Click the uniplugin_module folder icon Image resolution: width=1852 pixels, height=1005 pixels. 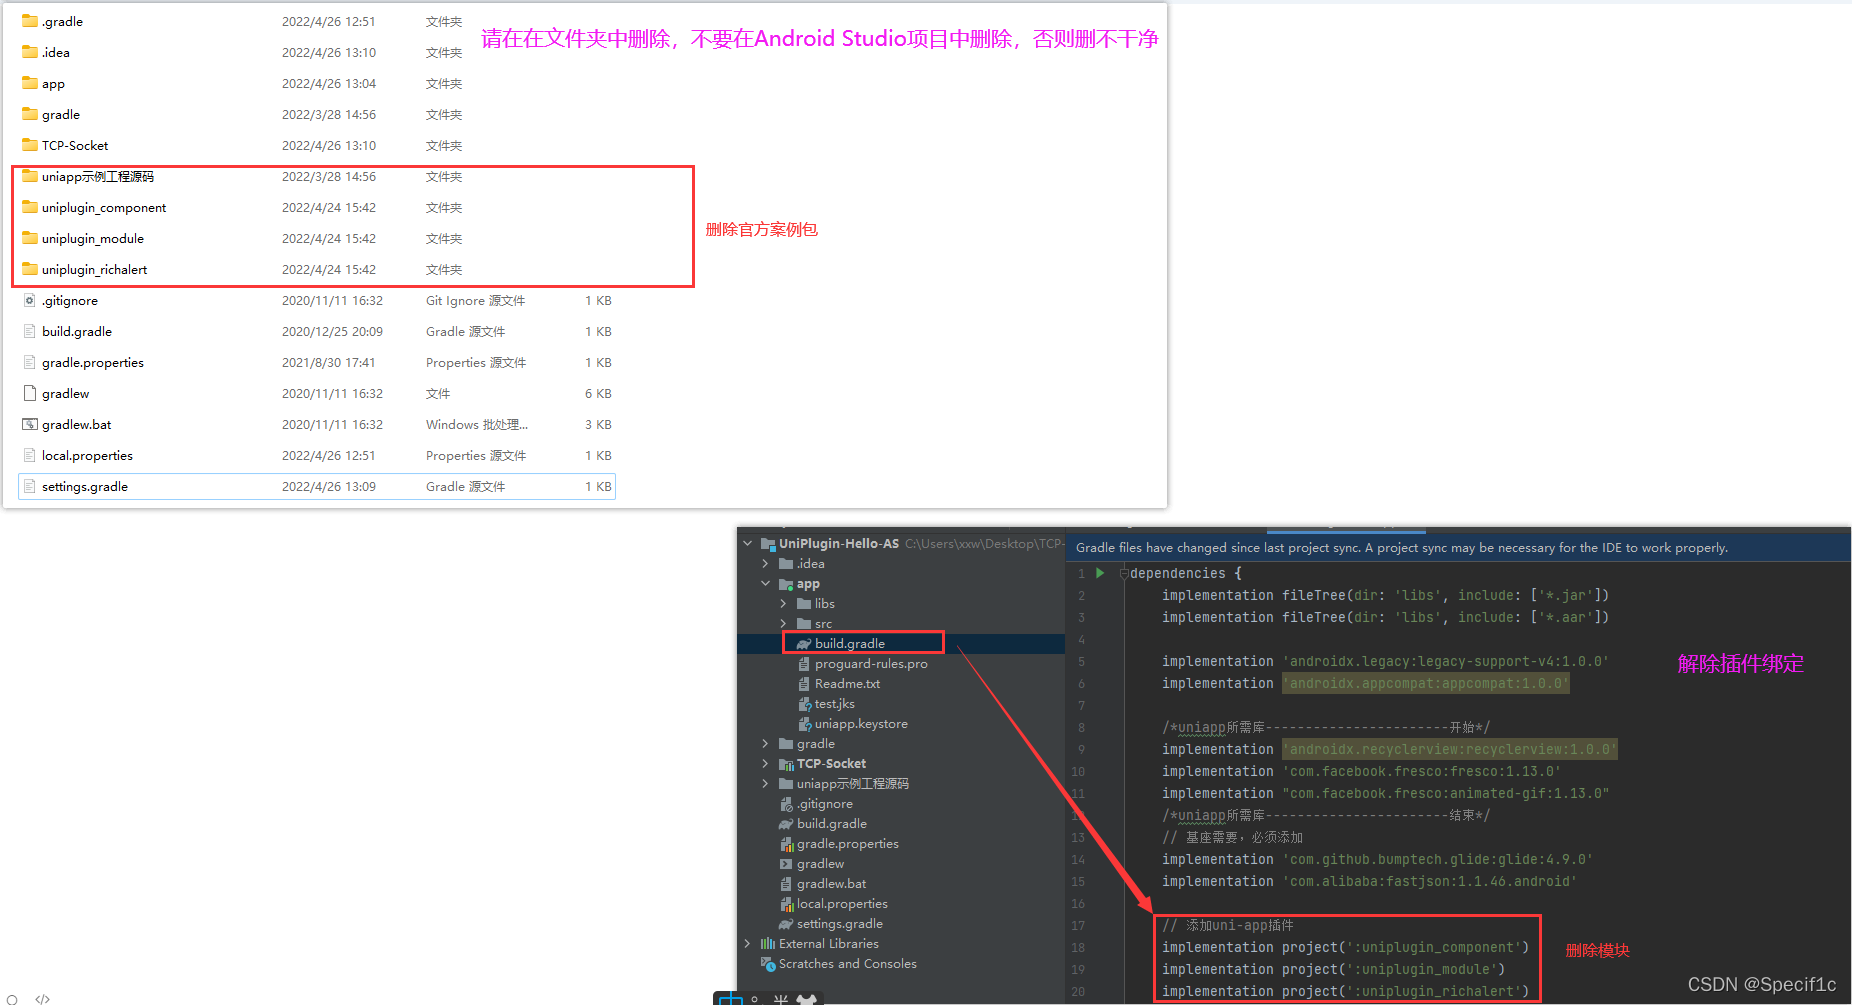pyautogui.click(x=30, y=238)
